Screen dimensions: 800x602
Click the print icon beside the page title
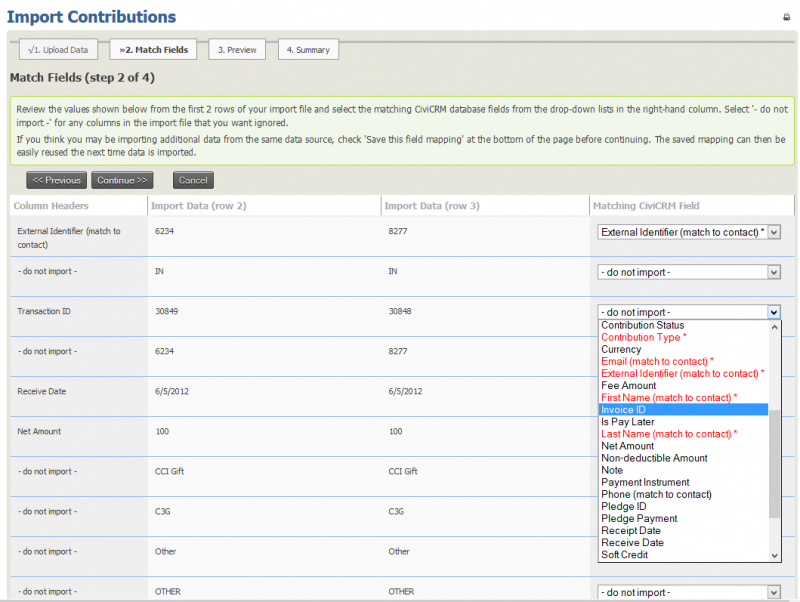pos(786,17)
